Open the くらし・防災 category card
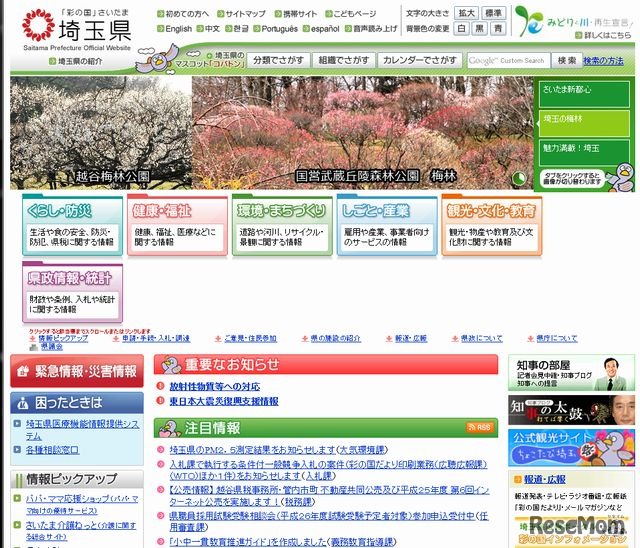640x548 pixels. pyautogui.click(x=73, y=225)
